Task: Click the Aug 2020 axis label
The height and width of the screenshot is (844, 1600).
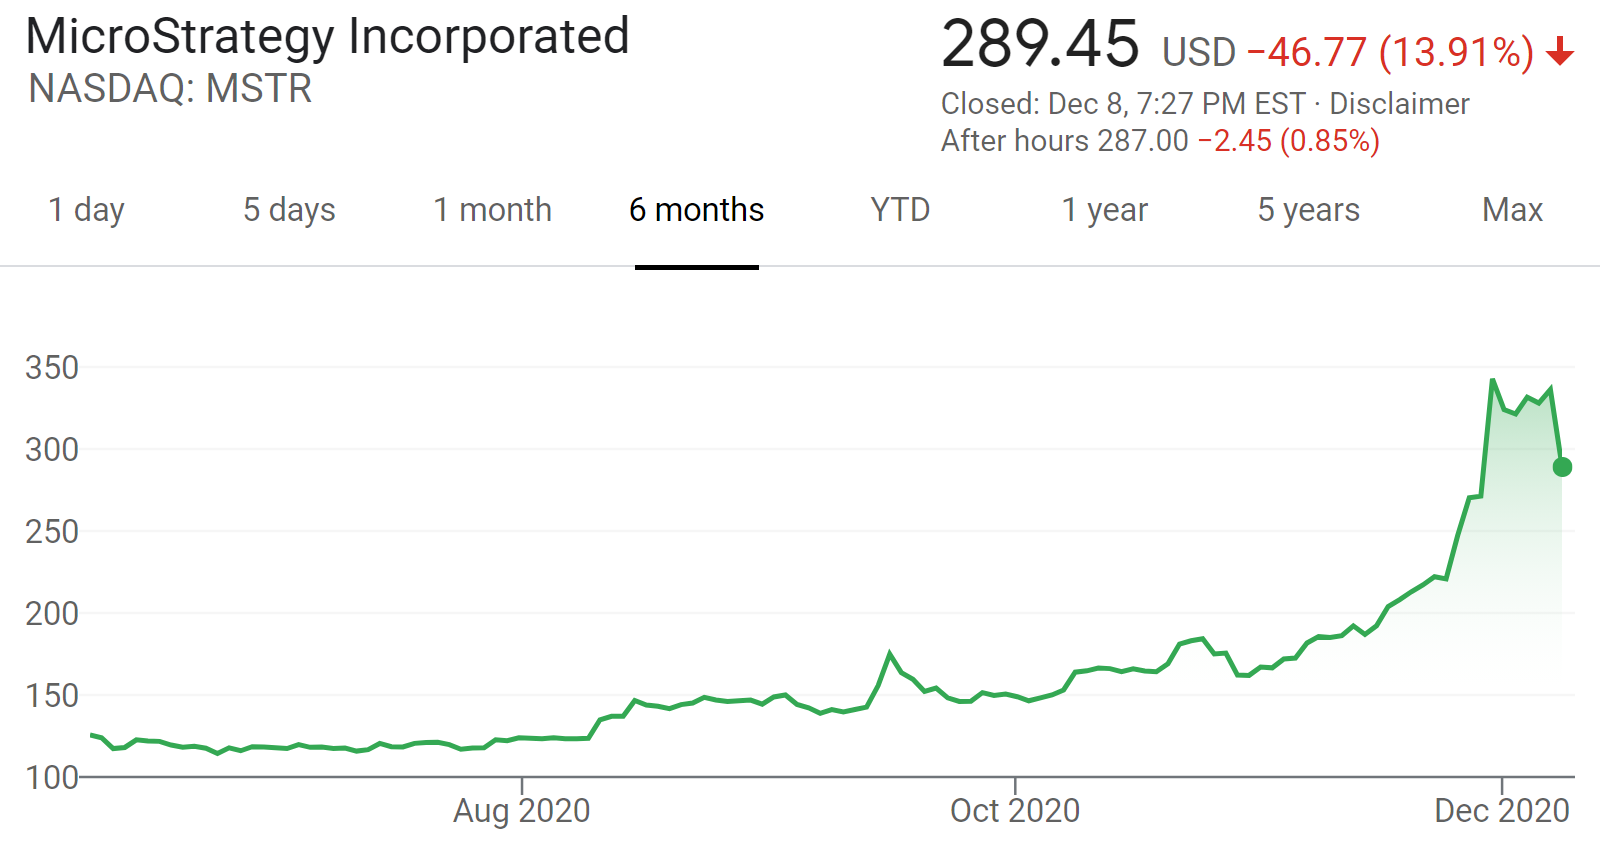Action: (521, 810)
